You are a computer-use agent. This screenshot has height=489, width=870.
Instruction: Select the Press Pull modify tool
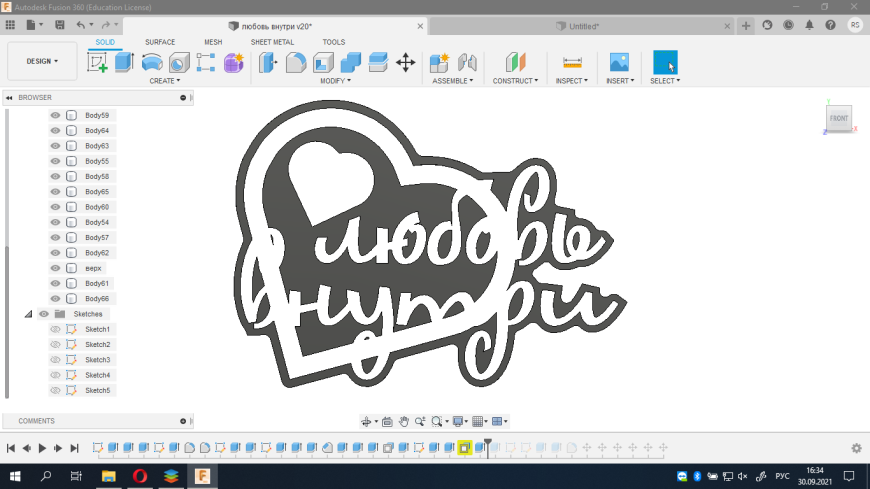(x=269, y=63)
